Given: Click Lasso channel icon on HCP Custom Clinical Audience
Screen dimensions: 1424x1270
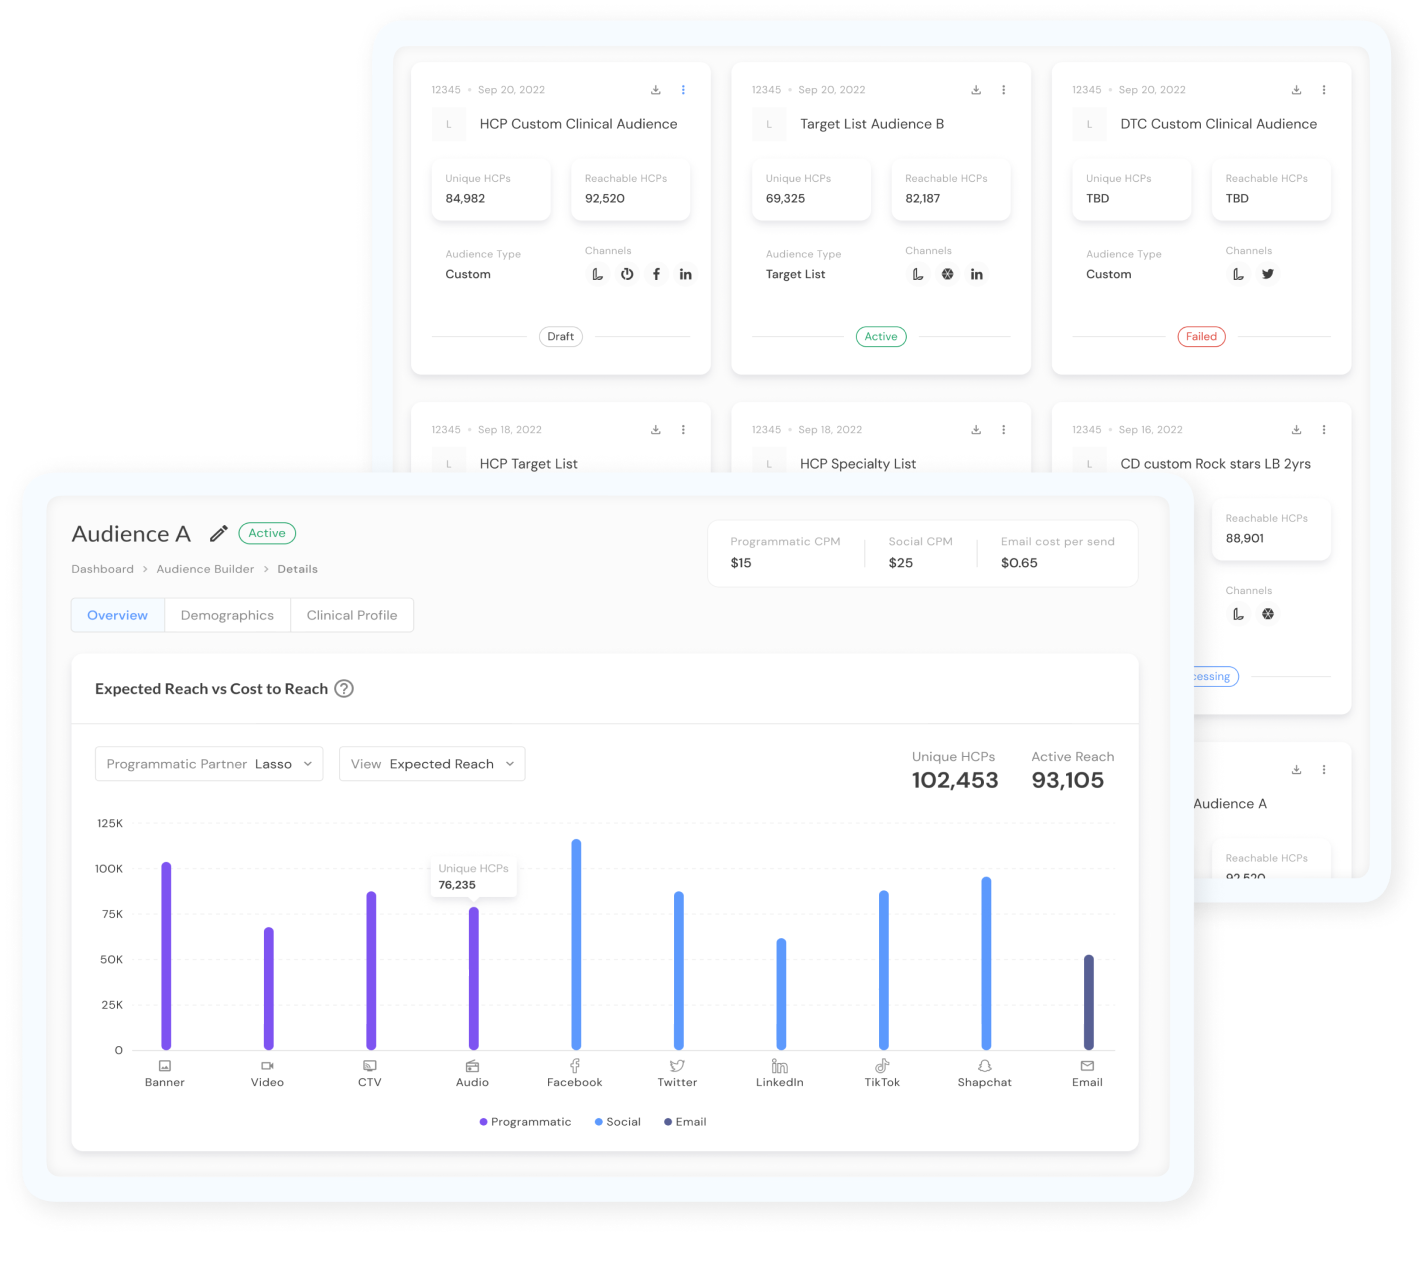Looking at the screenshot, I should click(597, 274).
